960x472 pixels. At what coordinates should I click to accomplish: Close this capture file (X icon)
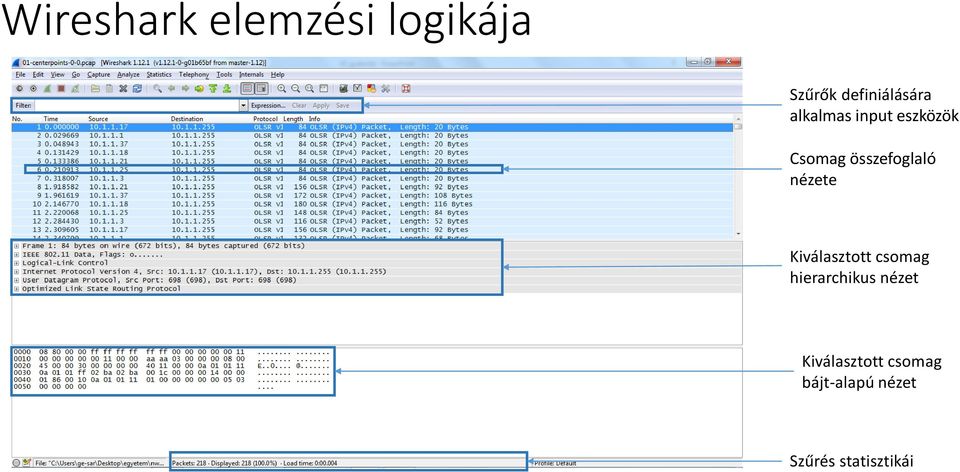coord(123,89)
